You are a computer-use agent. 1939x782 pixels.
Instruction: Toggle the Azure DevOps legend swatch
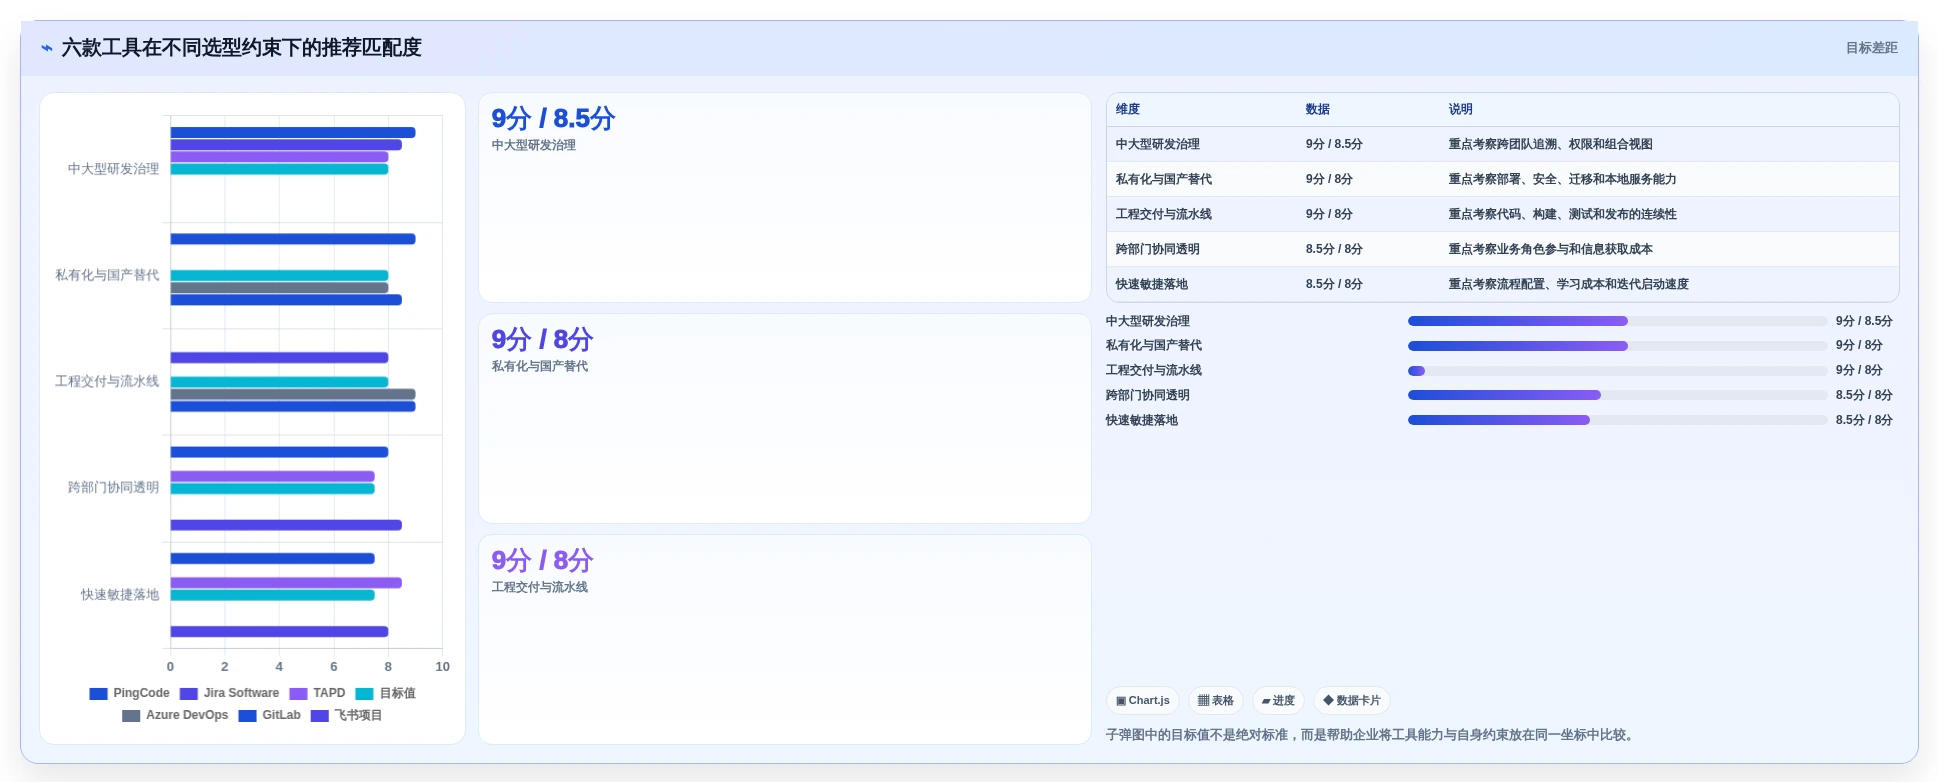131,715
